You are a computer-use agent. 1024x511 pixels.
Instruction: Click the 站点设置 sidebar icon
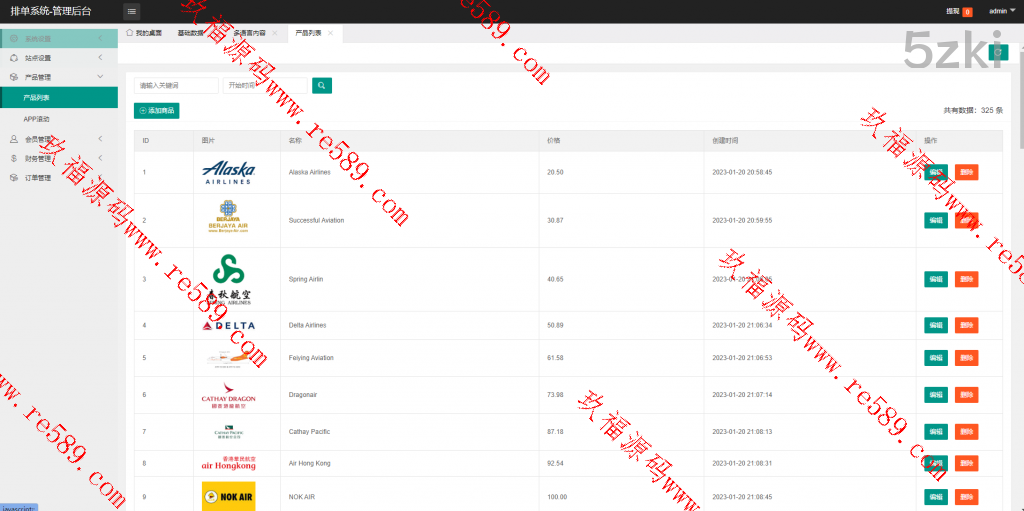[14, 58]
